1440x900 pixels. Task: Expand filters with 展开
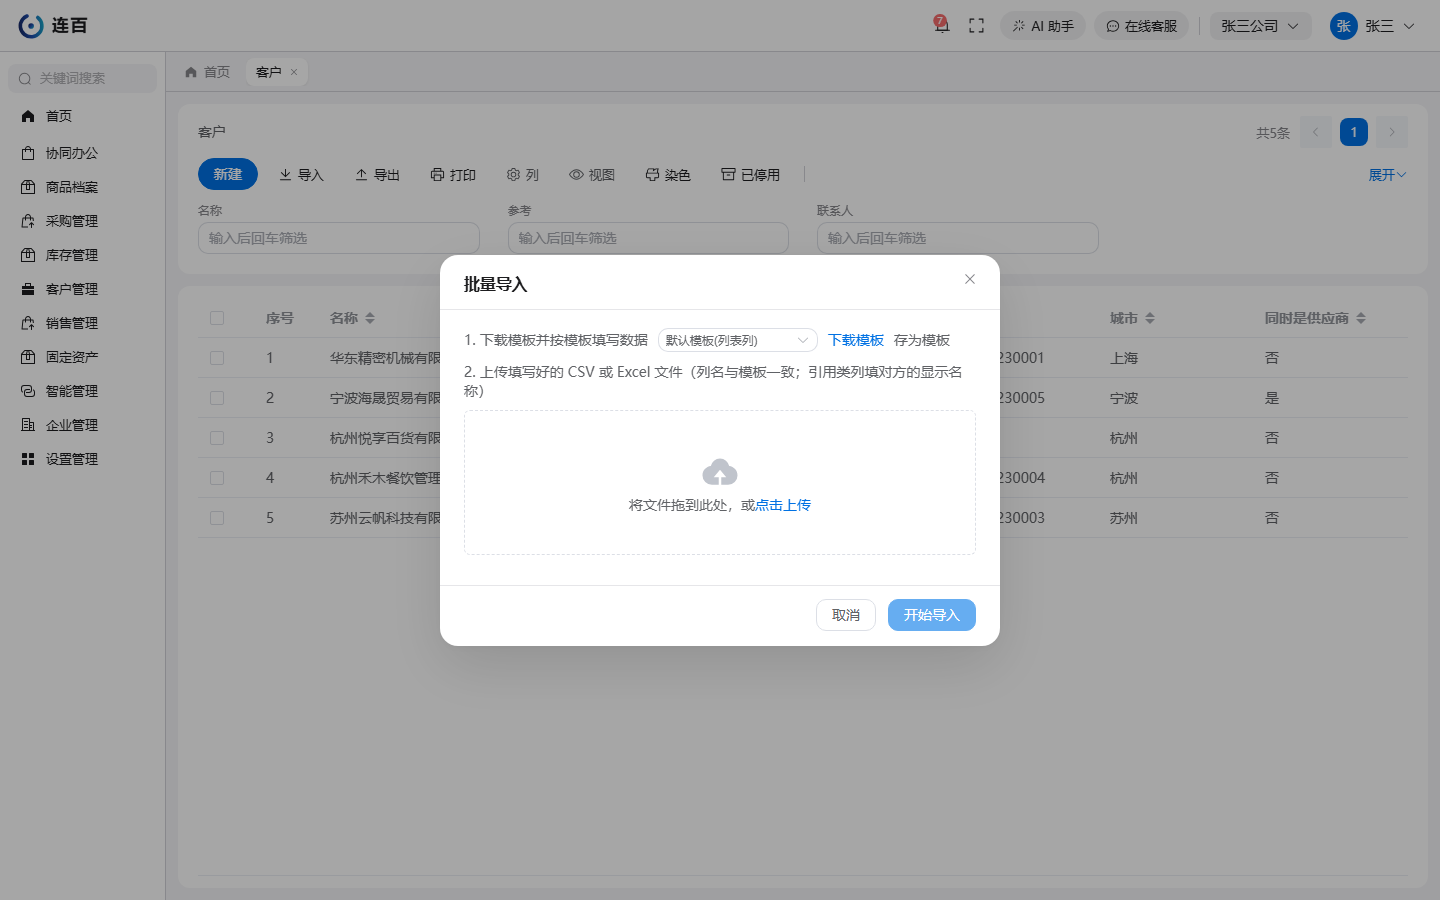pos(1387,175)
